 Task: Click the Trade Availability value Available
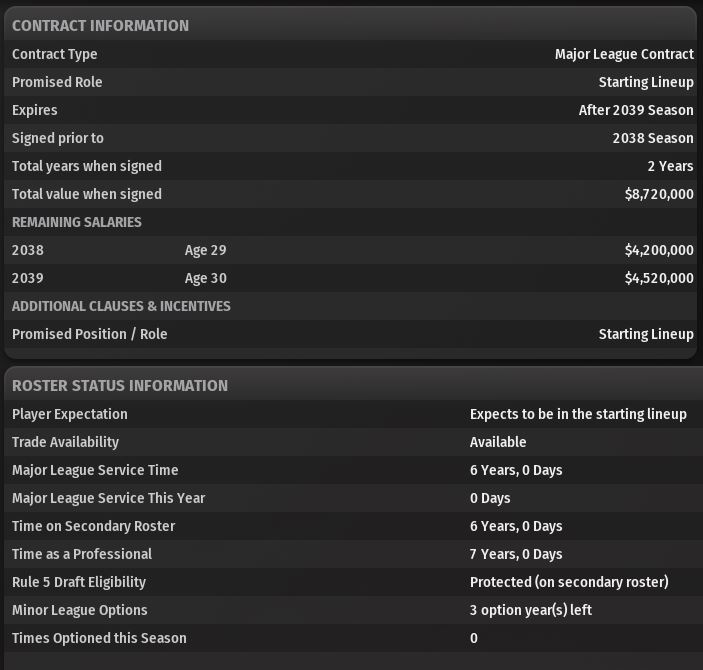(498, 442)
